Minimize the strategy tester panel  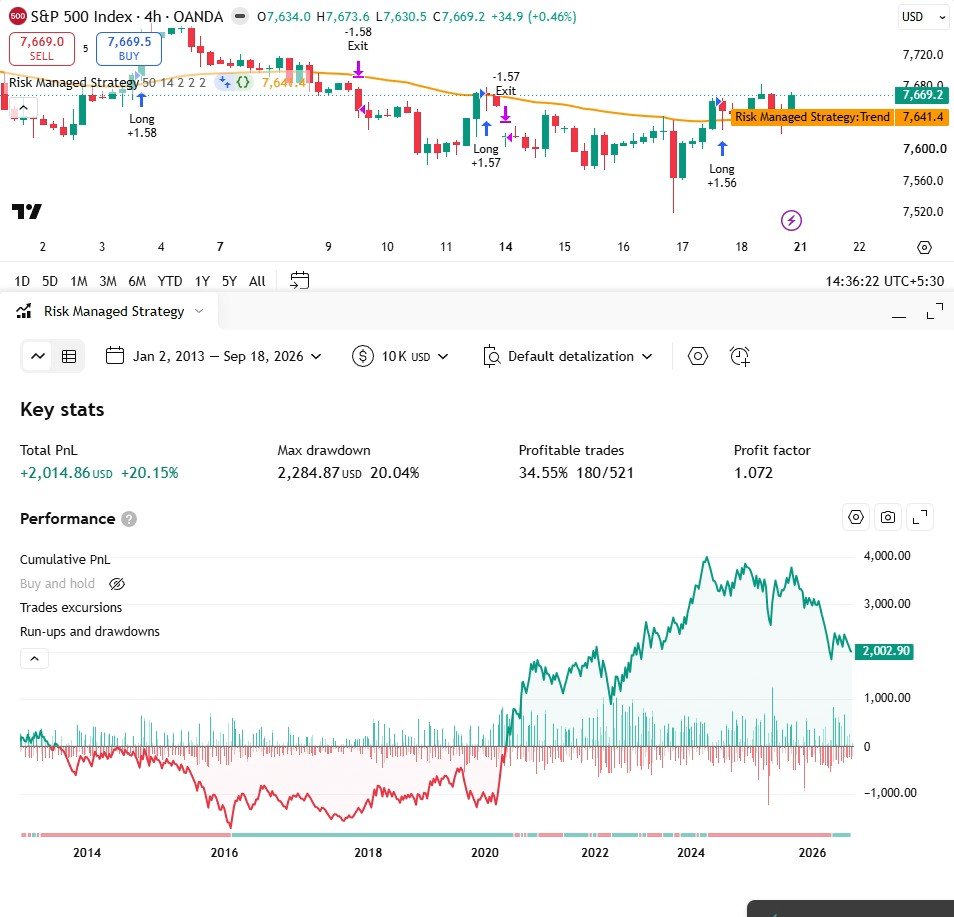coord(899,316)
